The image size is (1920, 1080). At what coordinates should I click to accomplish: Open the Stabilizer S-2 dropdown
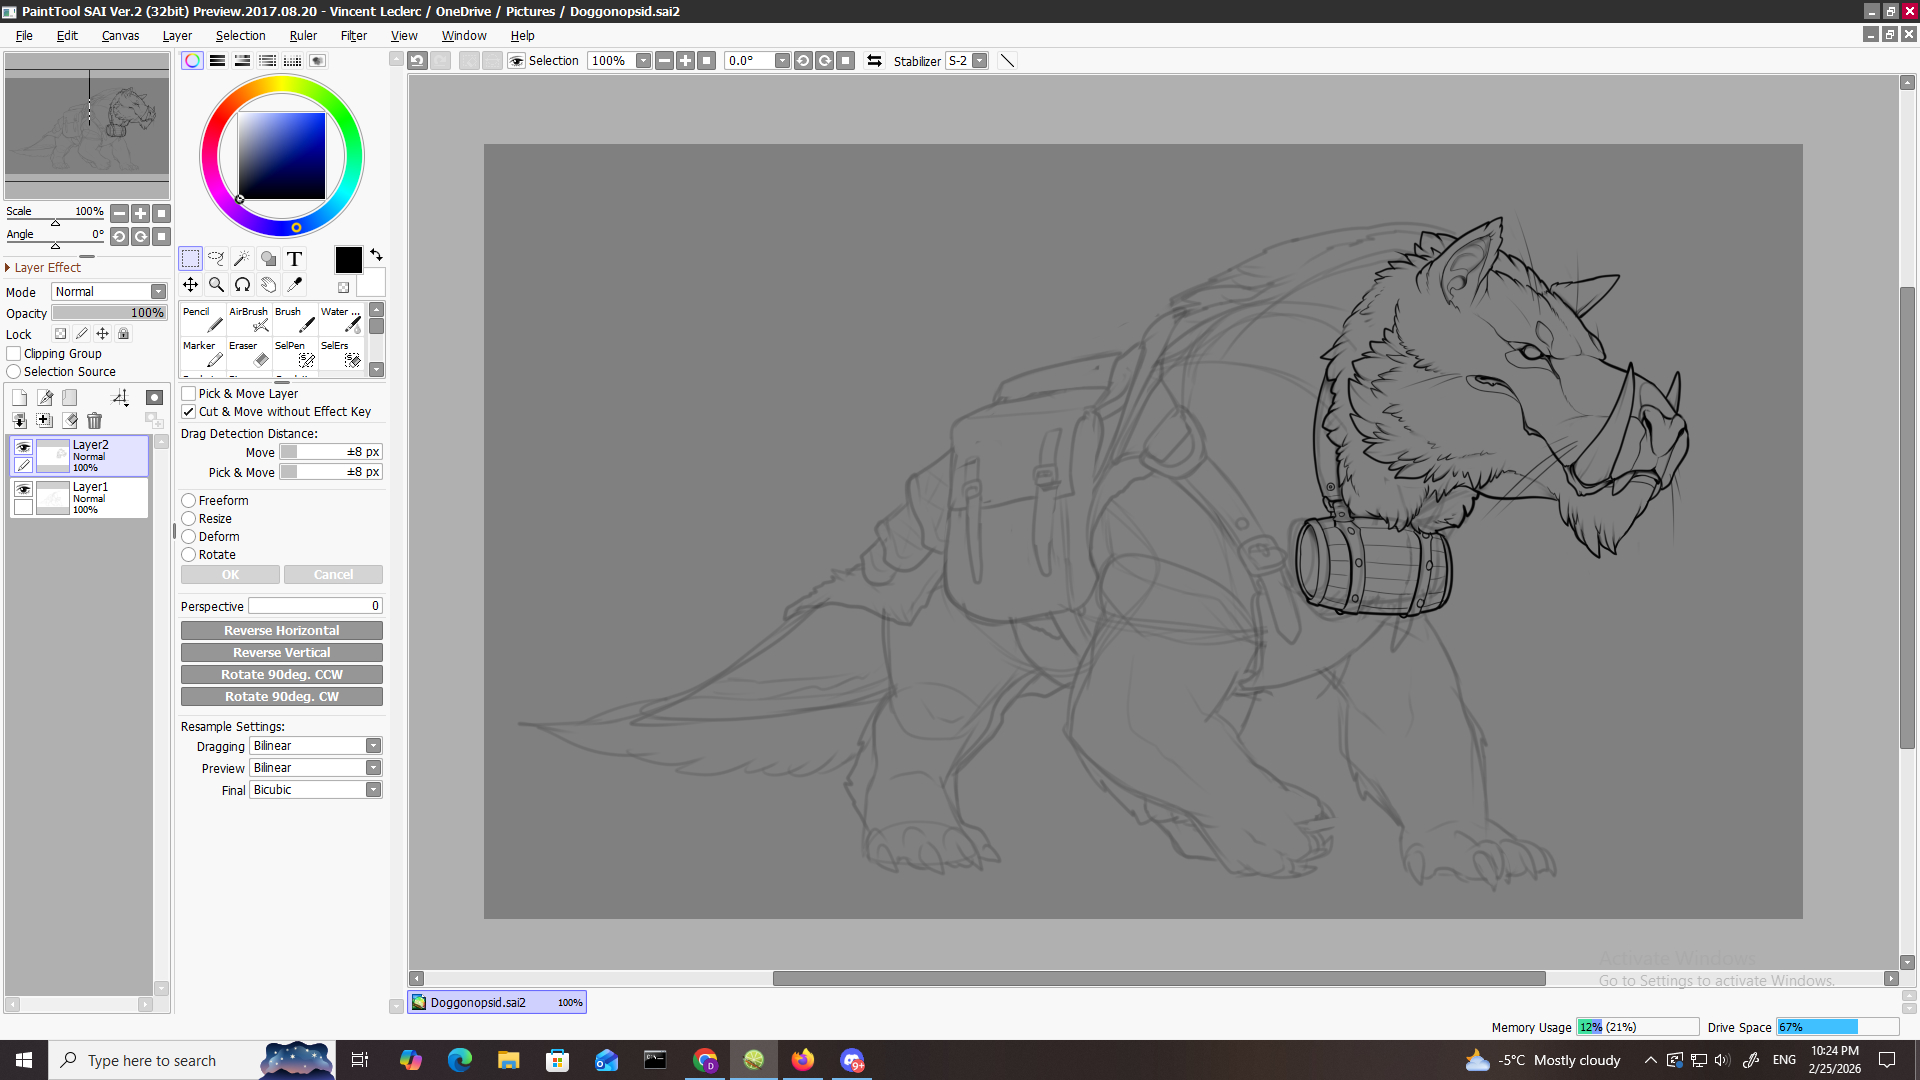tap(979, 61)
